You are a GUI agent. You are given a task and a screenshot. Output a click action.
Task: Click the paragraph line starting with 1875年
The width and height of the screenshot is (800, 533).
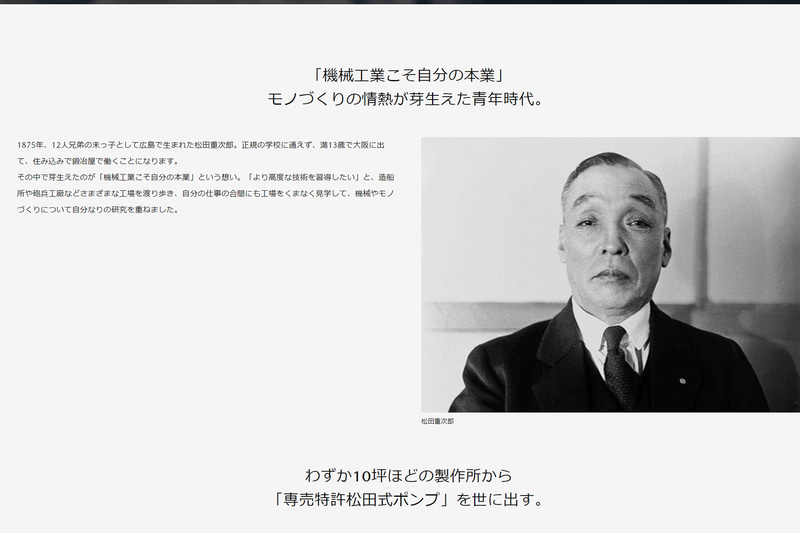coord(201,145)
